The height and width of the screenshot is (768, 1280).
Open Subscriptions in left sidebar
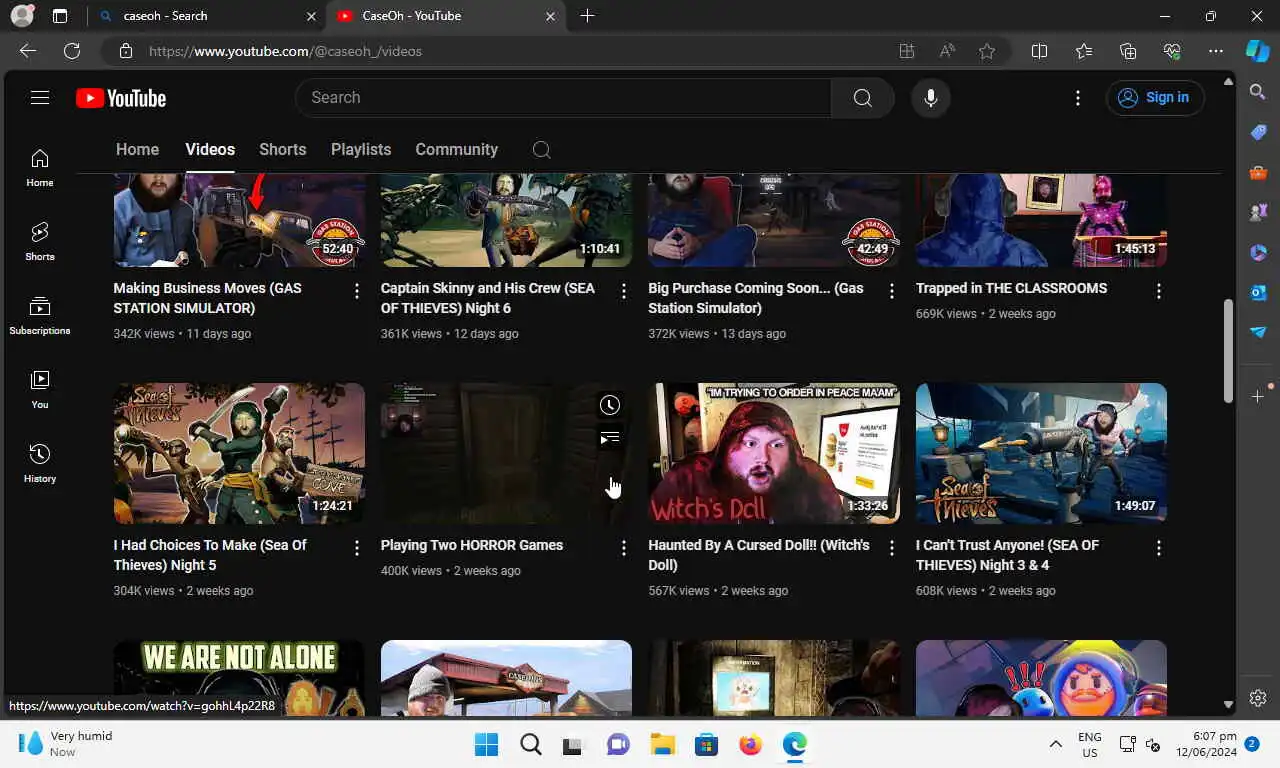(40, 316)
